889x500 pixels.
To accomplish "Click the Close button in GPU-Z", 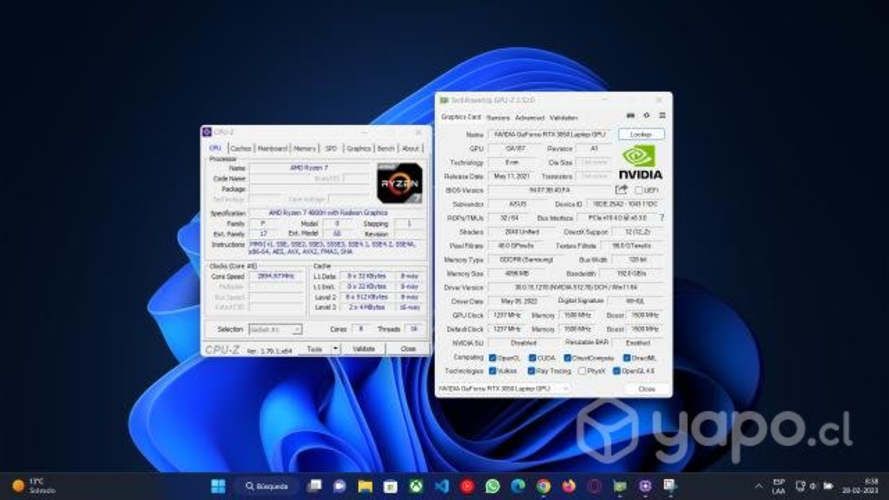I will coord(646,389).
